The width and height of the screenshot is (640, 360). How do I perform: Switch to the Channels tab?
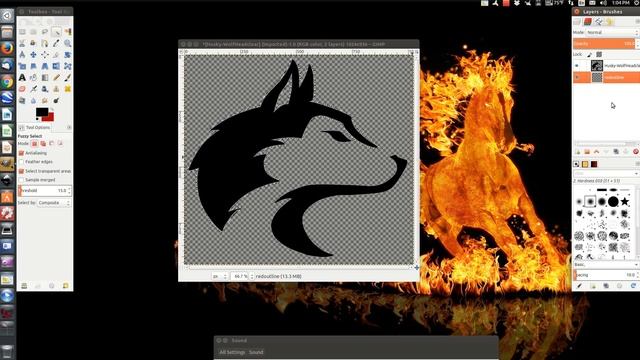click(x=588, y=22)
